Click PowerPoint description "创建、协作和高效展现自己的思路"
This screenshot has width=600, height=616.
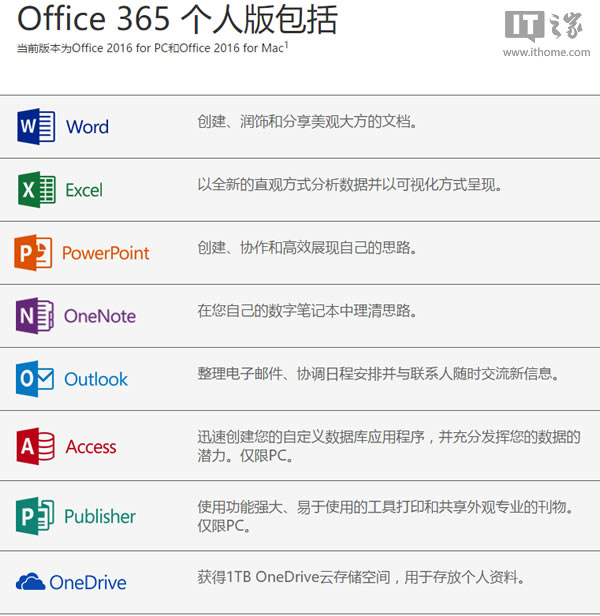click(307, 248)
